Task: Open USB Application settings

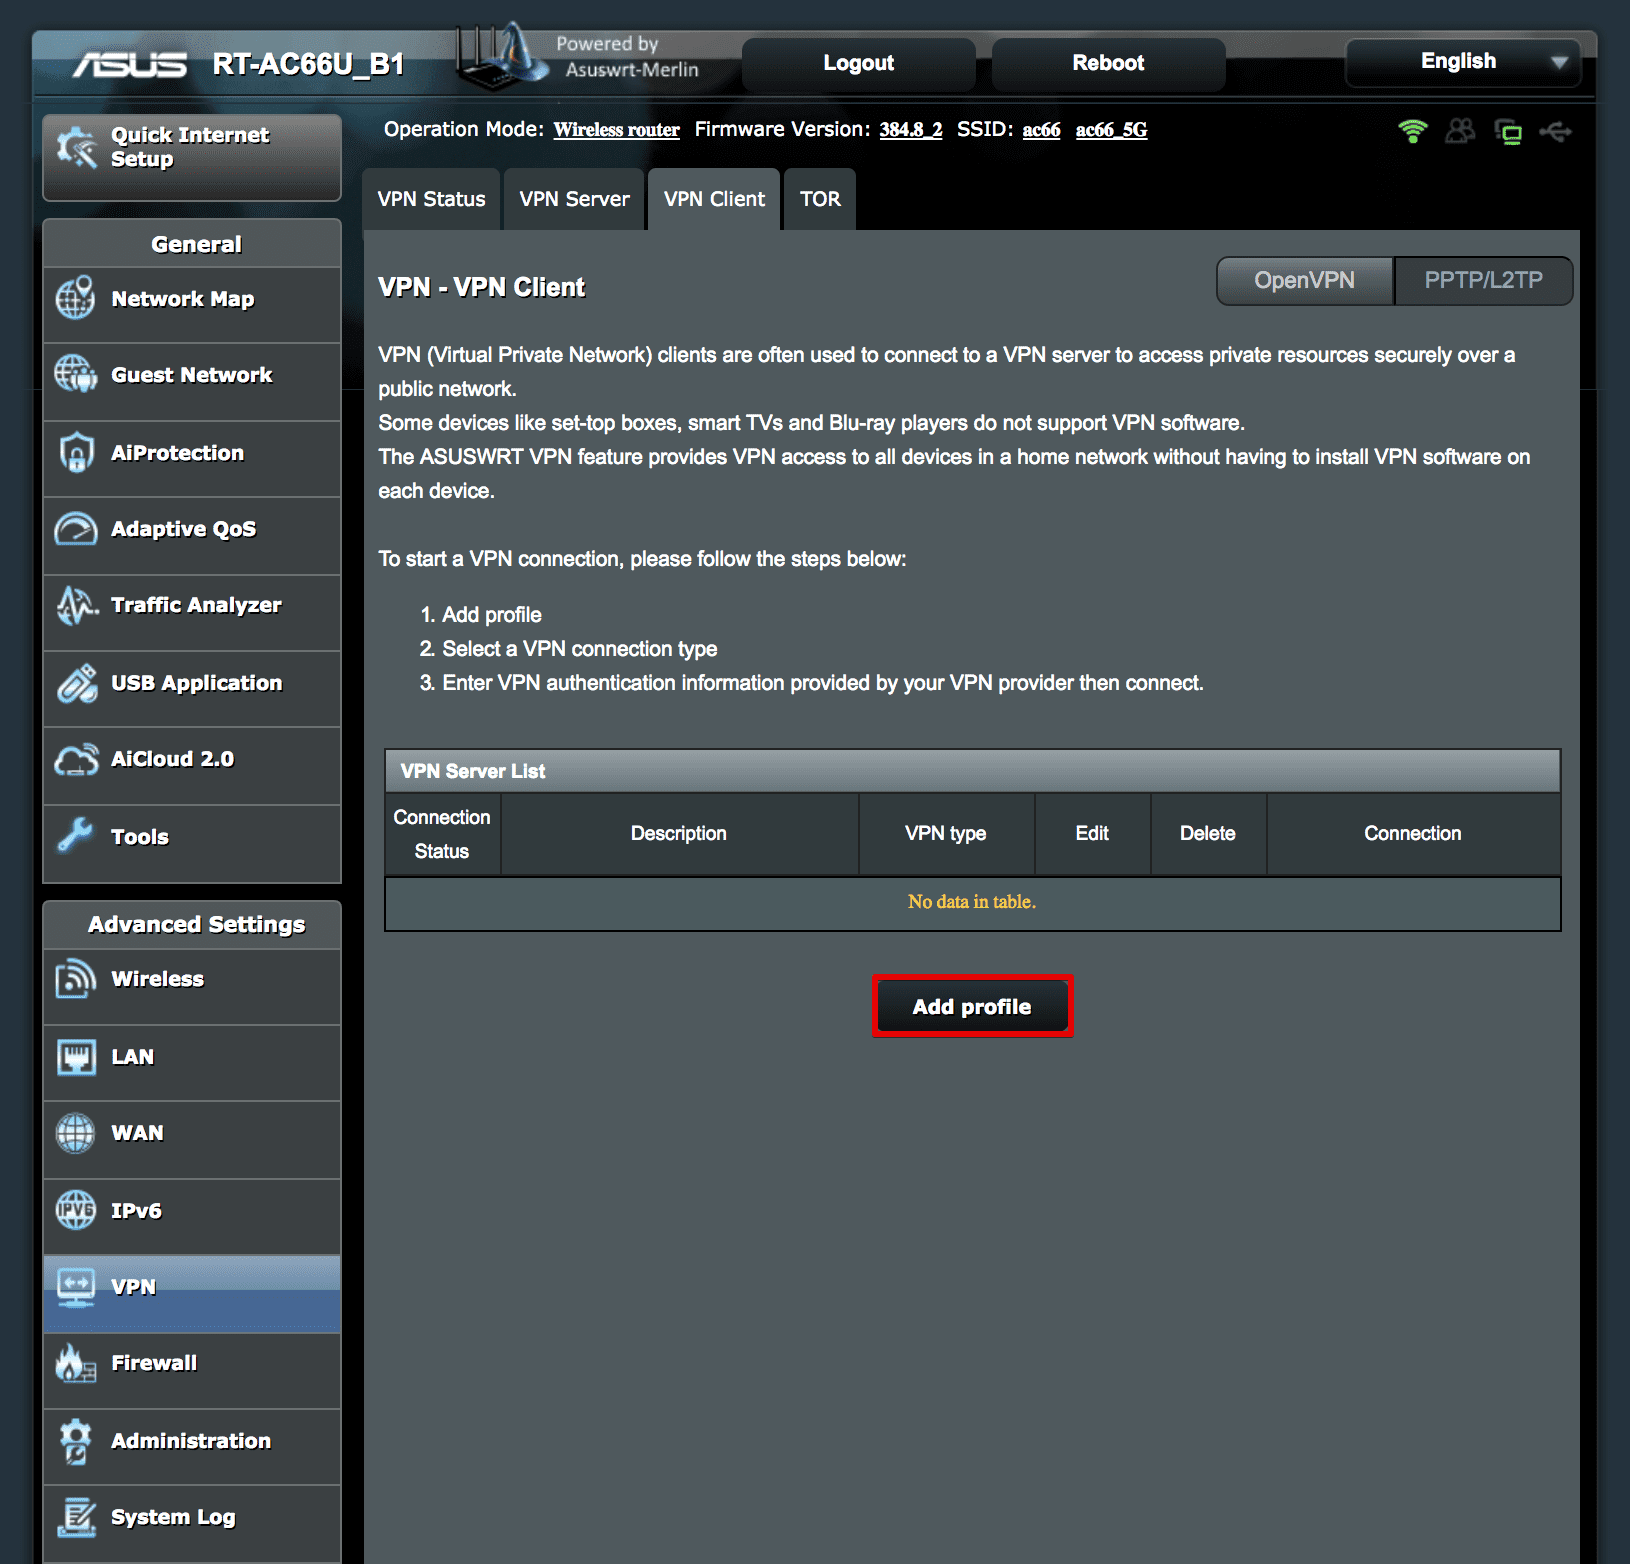Action: pyautogui.click(x=196, y=682)
